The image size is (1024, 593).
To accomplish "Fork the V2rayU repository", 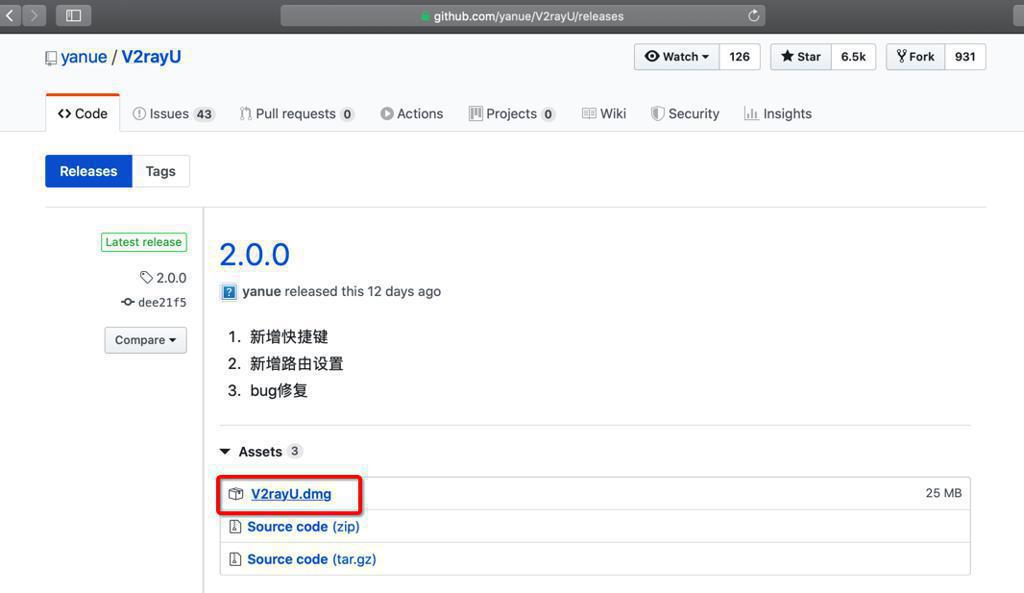I will pos(916,57).
